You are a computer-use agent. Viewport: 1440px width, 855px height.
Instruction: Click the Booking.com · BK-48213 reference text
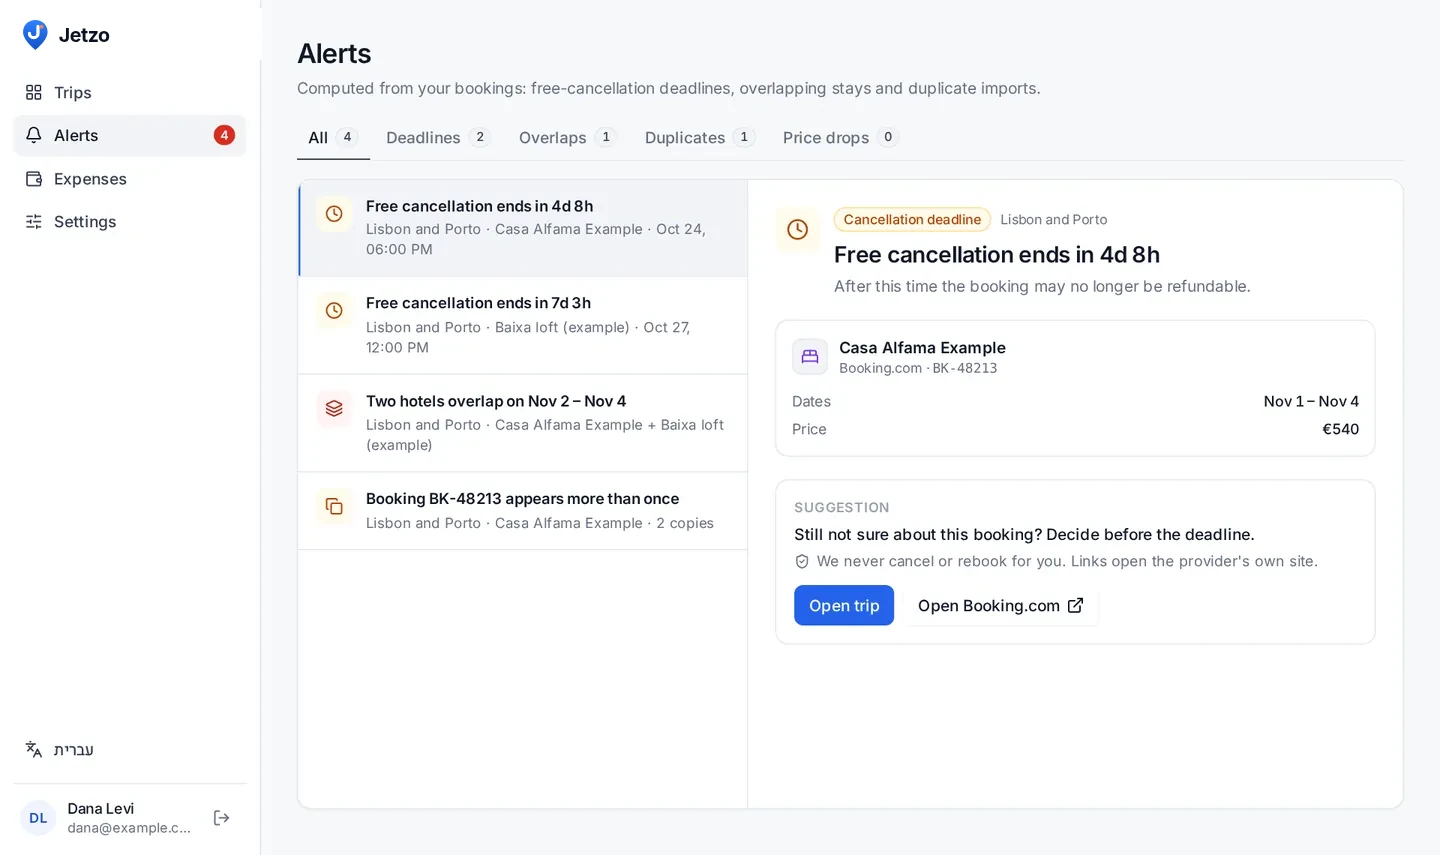pyautogui.click(x=918, y=368)
